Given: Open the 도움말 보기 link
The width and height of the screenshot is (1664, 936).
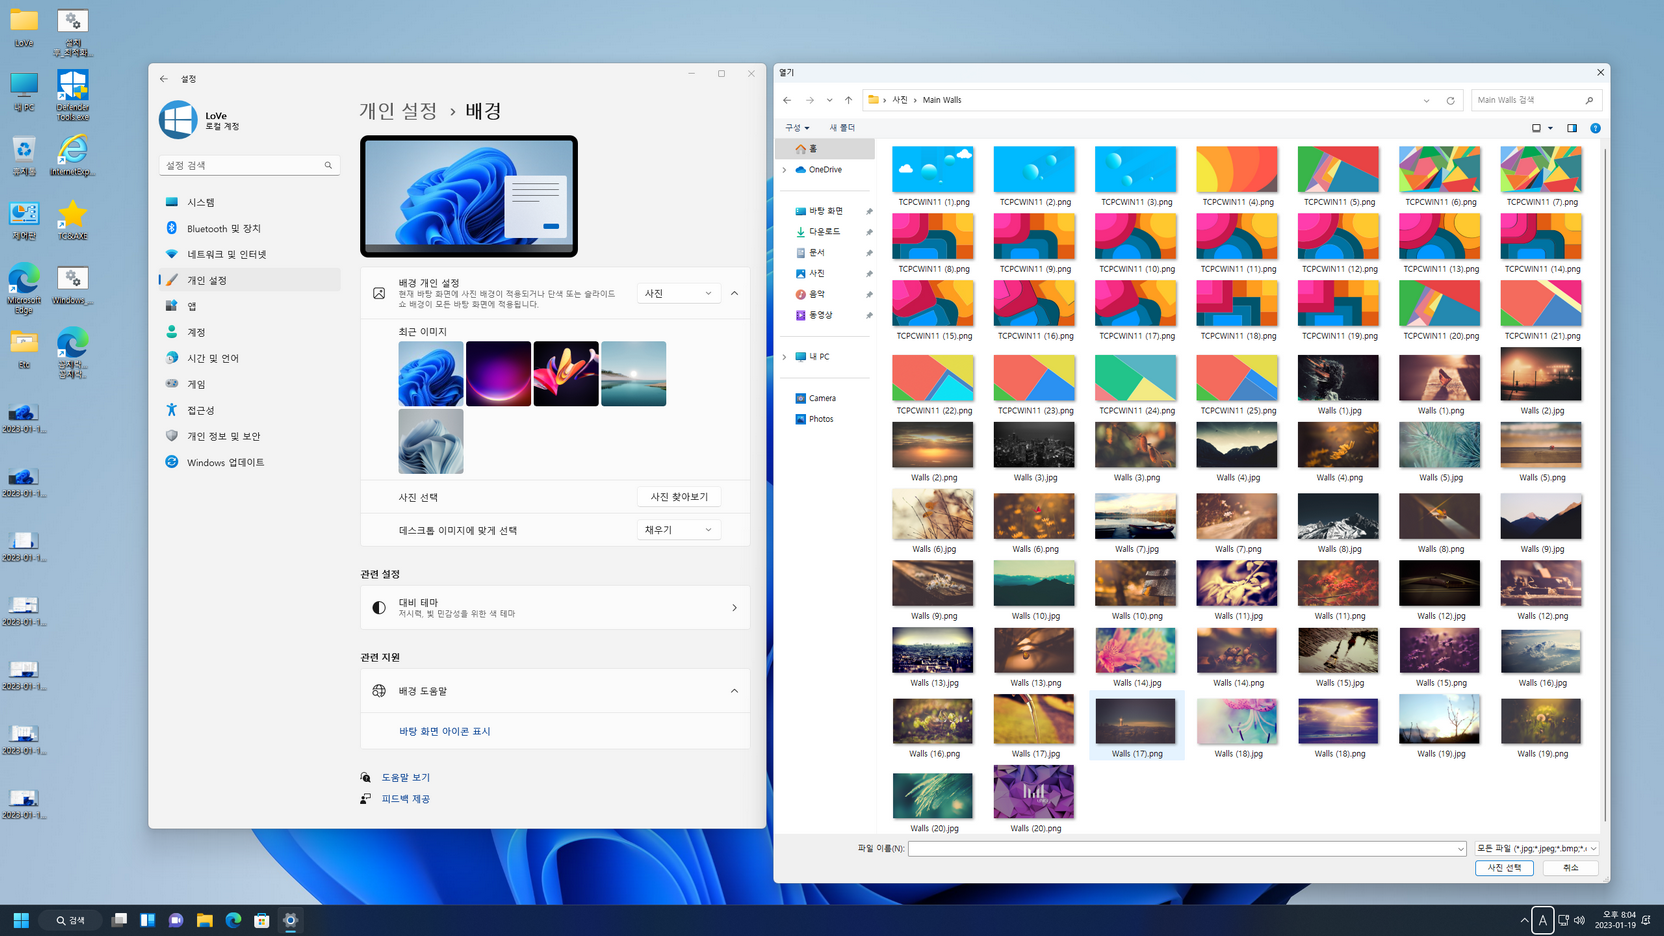Looking at the screenshot, I should 405,777.
